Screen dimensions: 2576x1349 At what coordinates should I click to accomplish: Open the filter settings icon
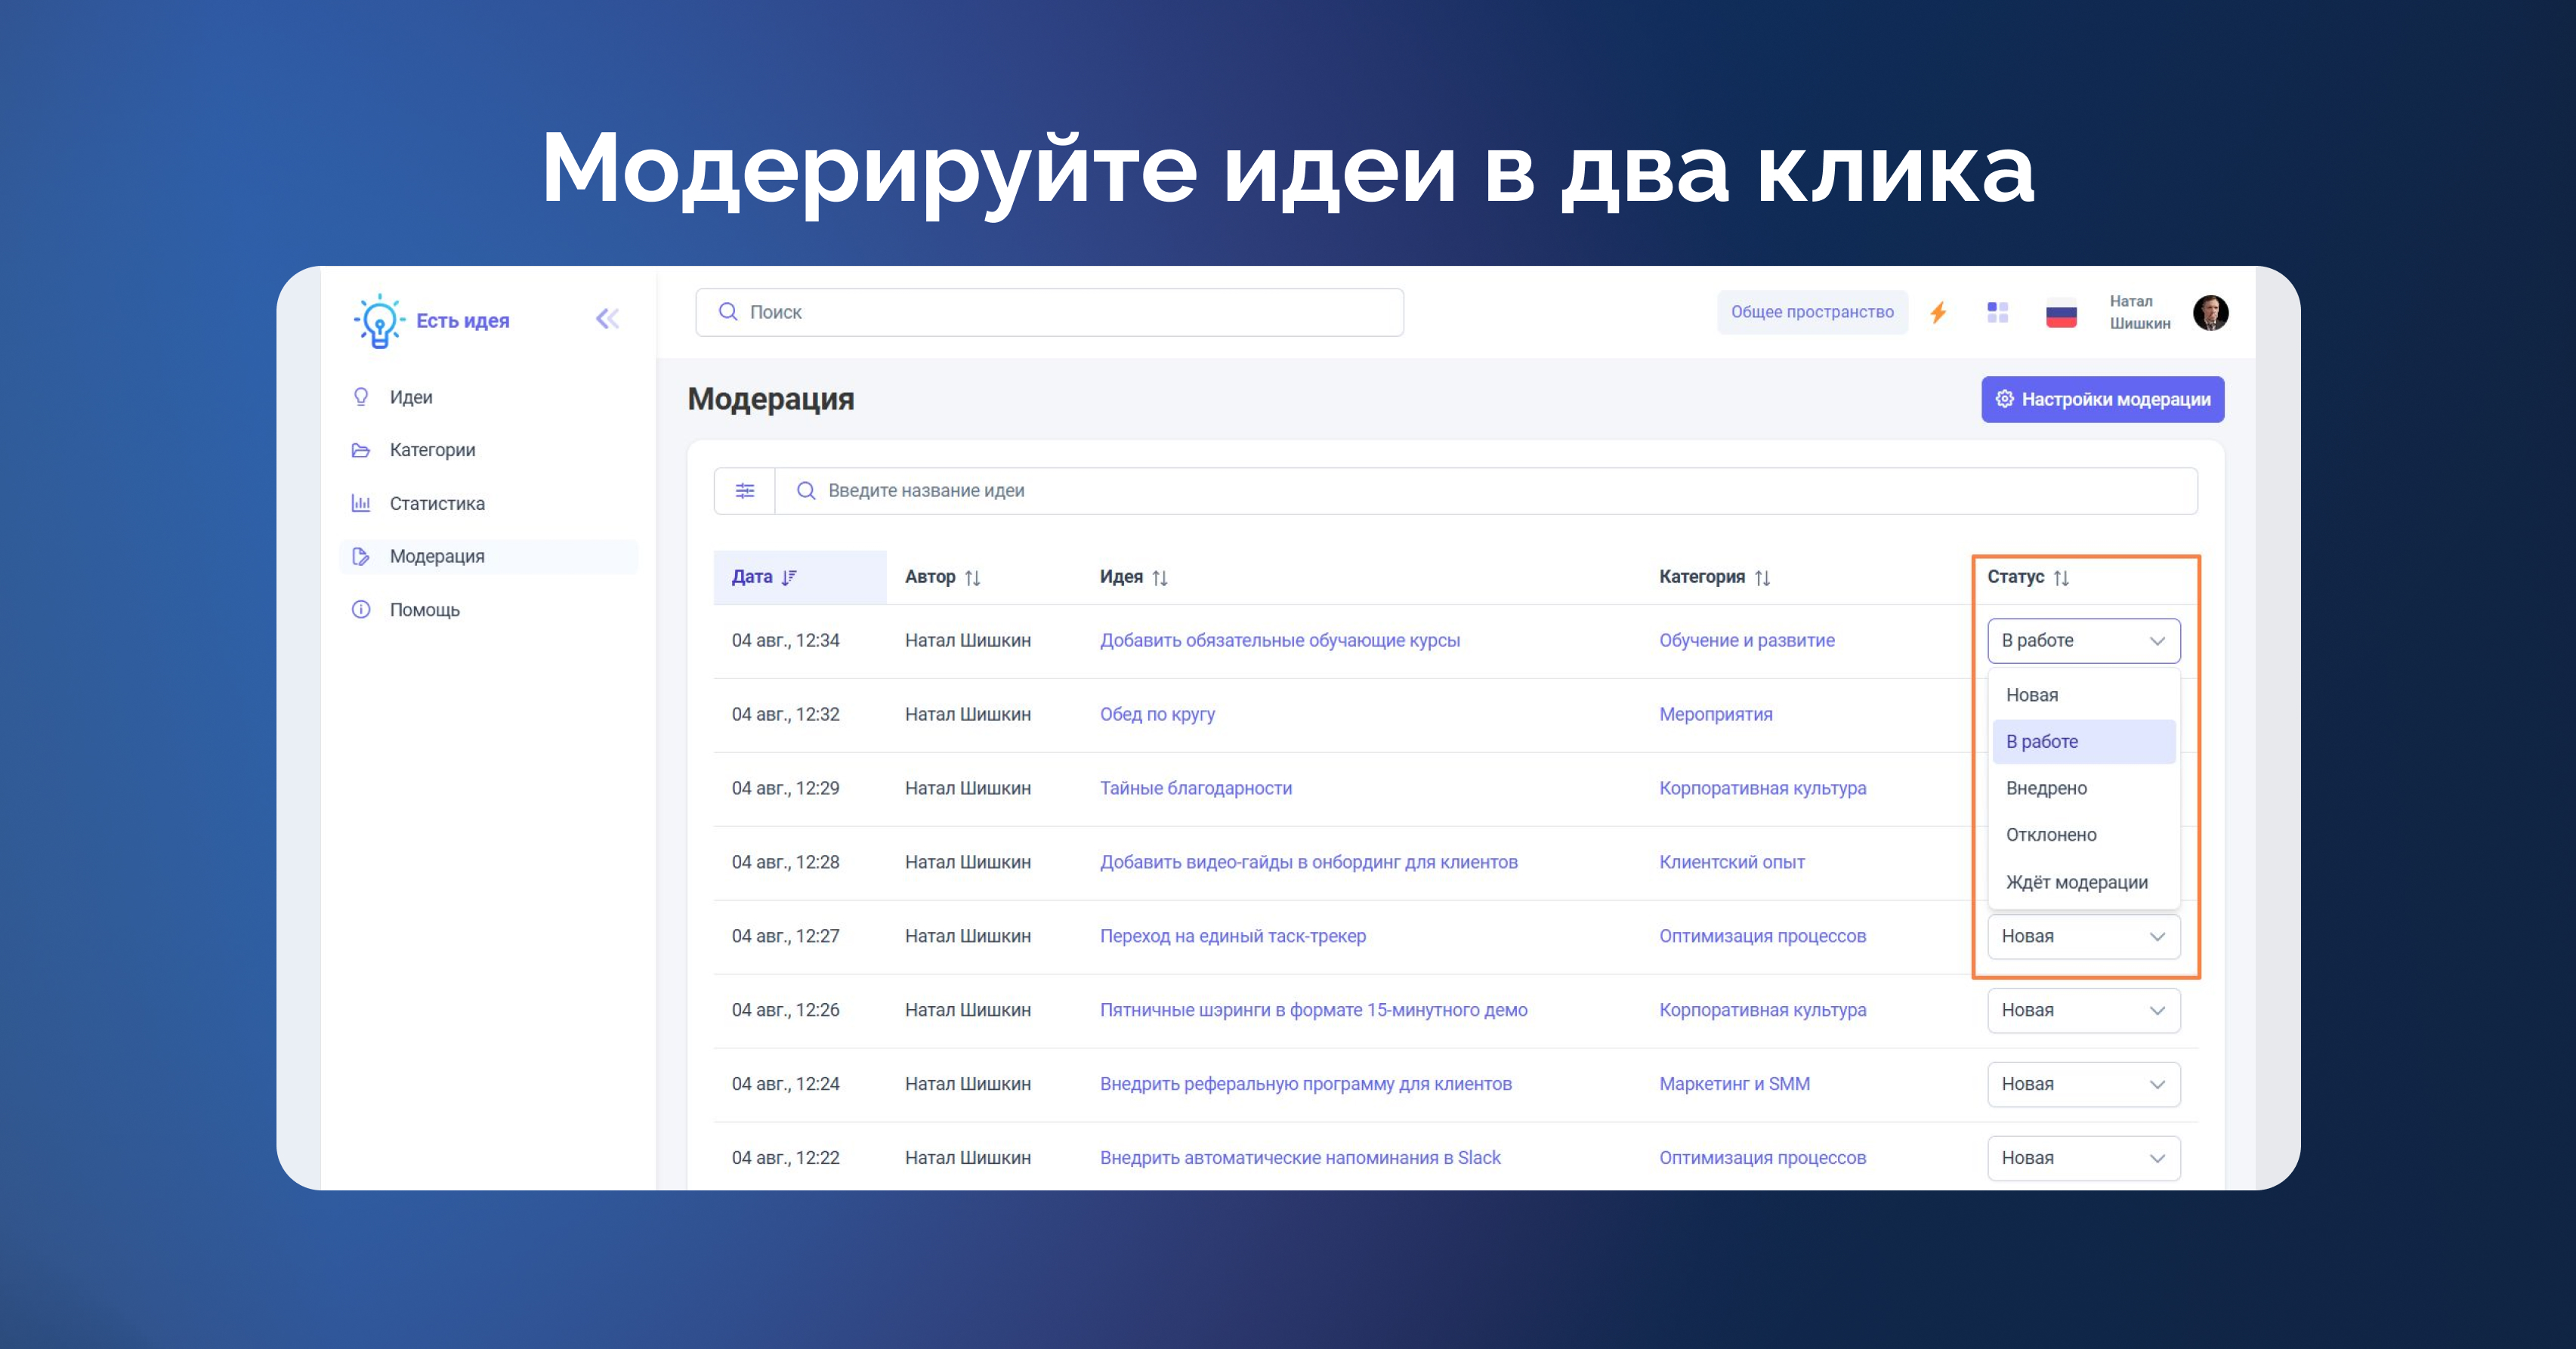pos(745,491)
